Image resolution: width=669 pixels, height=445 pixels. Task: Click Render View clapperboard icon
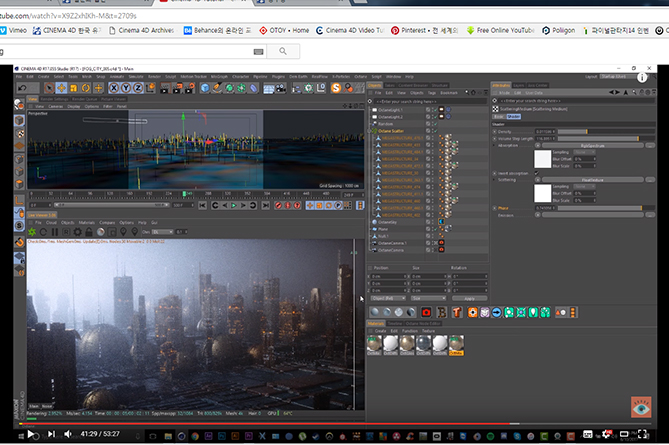pyautogui.click(x=165, y=88)
